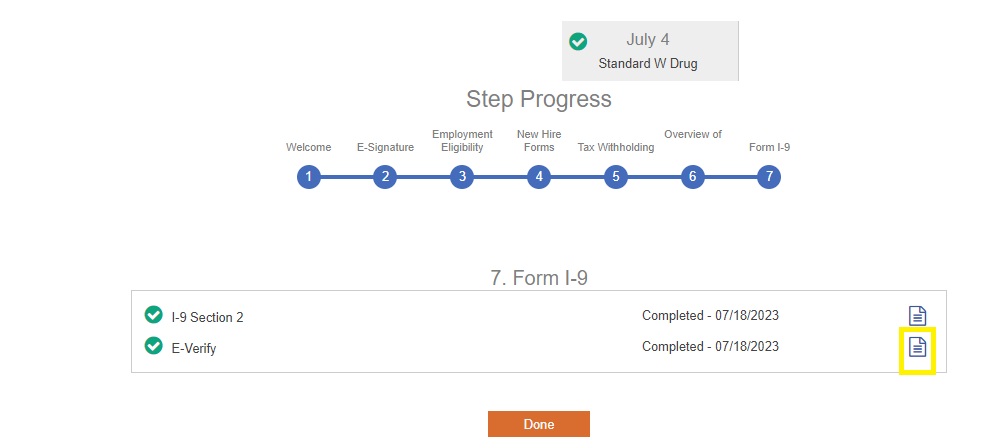Open step 5 Tax Withholding circle

tap(616, 177)
